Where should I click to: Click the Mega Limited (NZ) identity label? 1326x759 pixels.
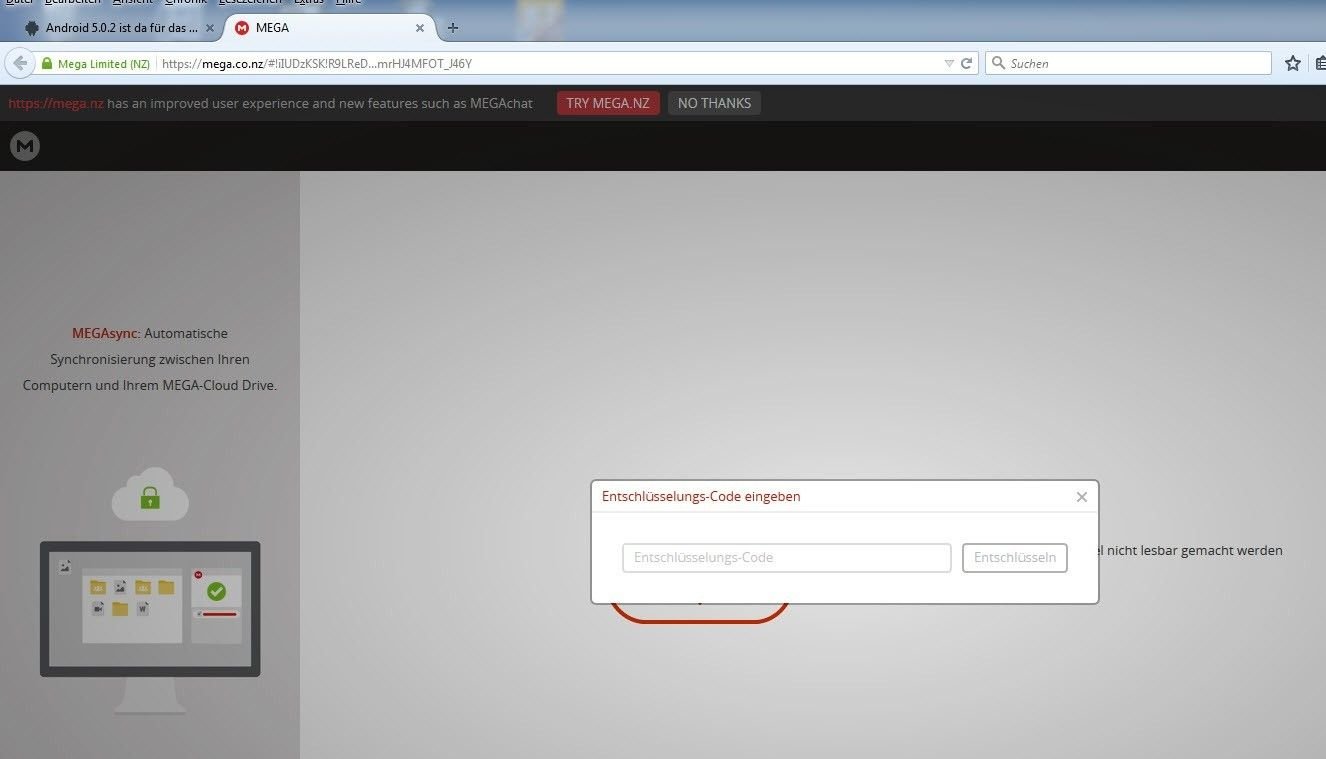click(104, 64)
